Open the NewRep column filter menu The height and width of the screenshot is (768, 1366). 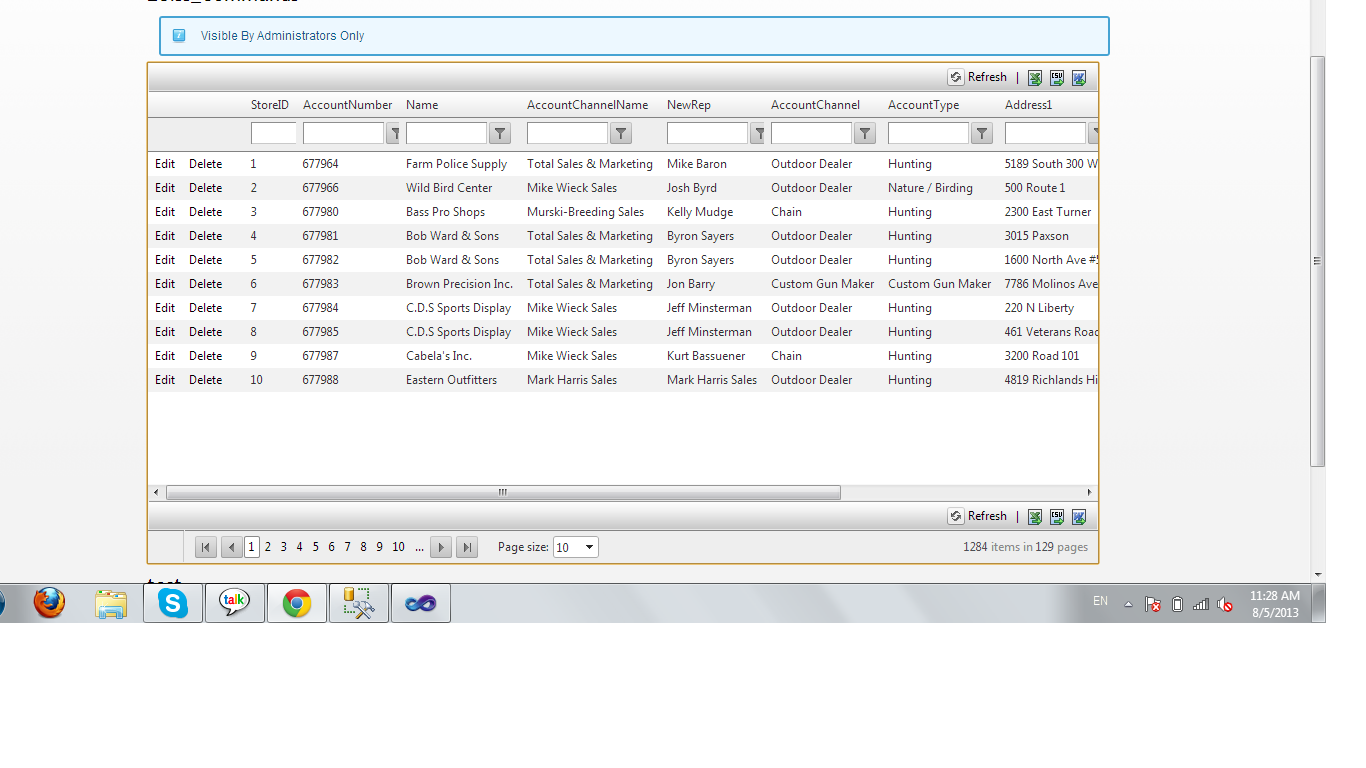(x=758, y=134)
